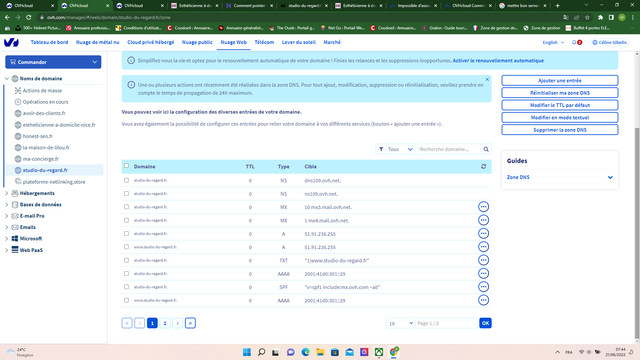Open Tableau de bord menu

[49, 42]
